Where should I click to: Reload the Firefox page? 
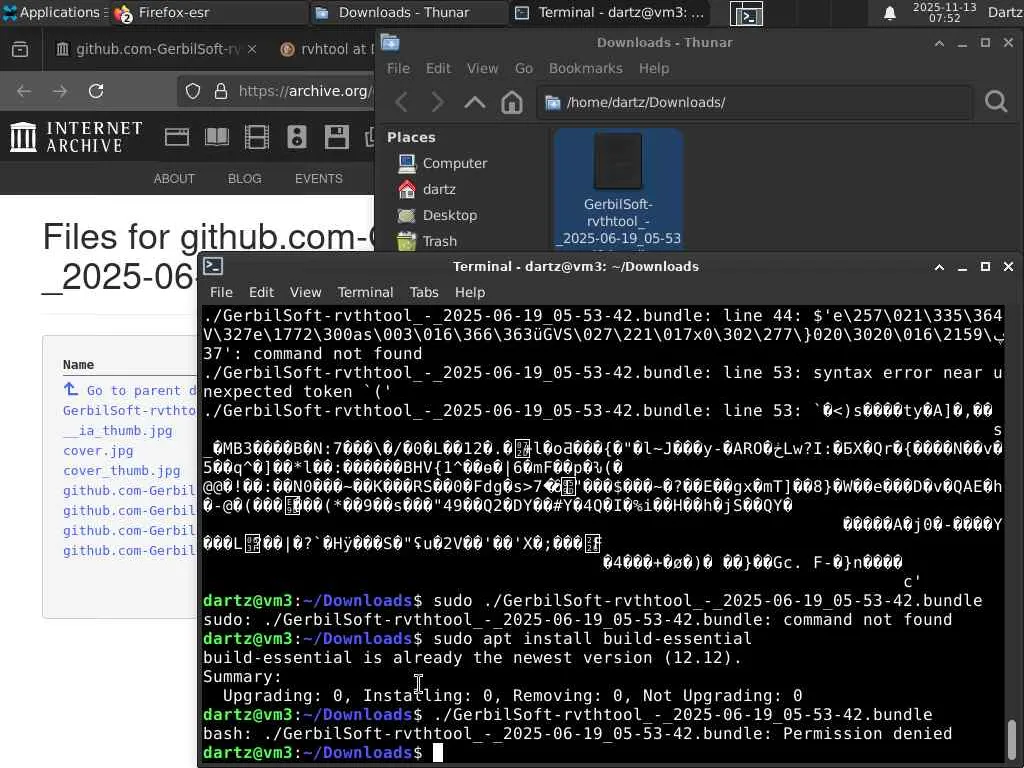click(96, 91)
